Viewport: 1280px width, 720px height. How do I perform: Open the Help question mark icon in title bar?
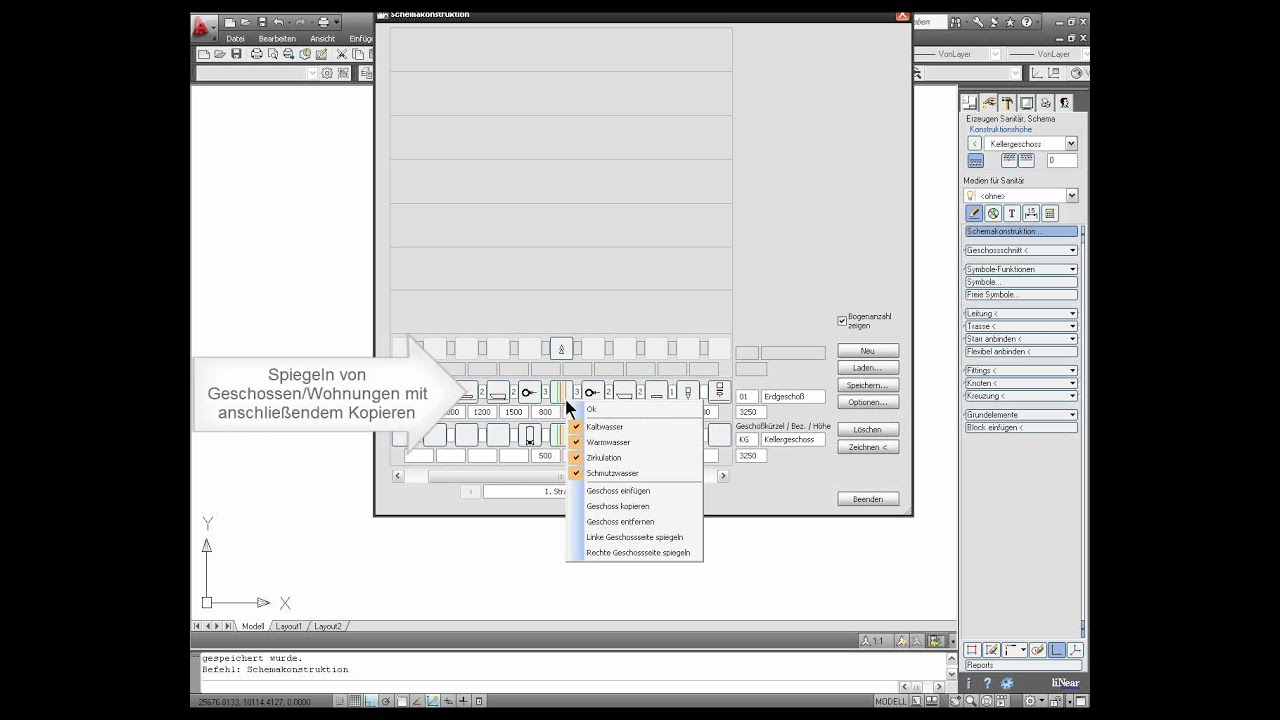(x=1026, y=22)
